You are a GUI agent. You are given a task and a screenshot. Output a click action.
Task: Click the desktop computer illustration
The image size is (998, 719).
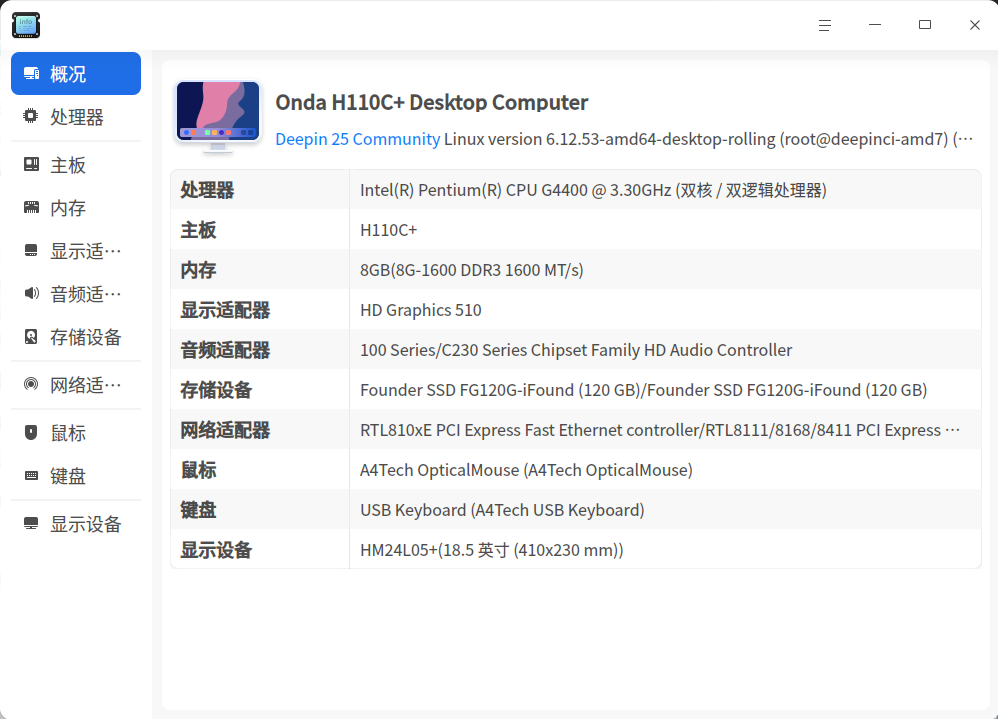click(218, 117)
